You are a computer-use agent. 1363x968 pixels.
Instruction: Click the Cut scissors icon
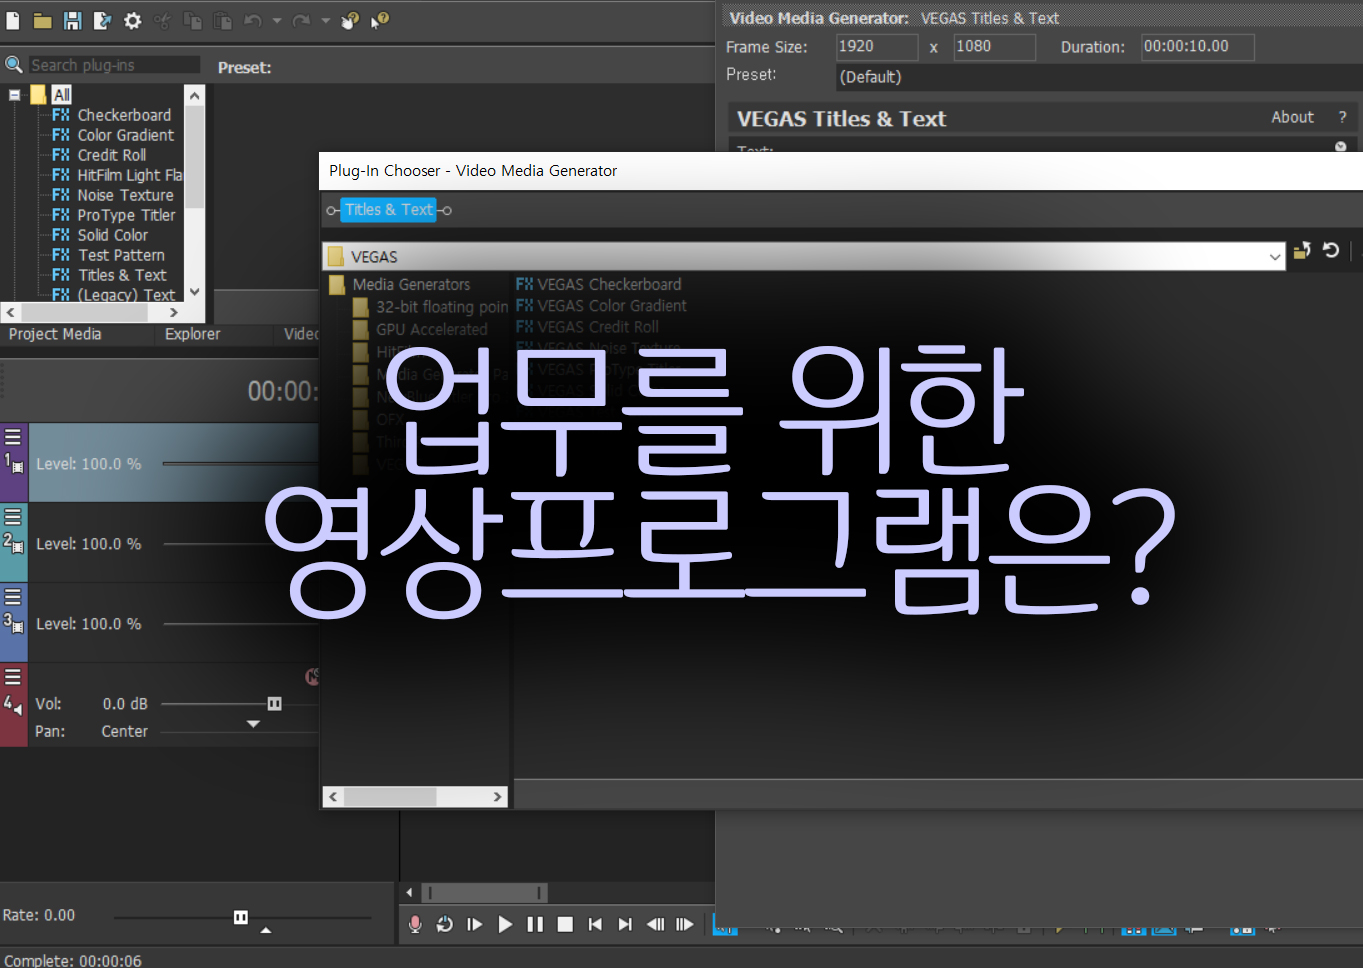[163, 20]
